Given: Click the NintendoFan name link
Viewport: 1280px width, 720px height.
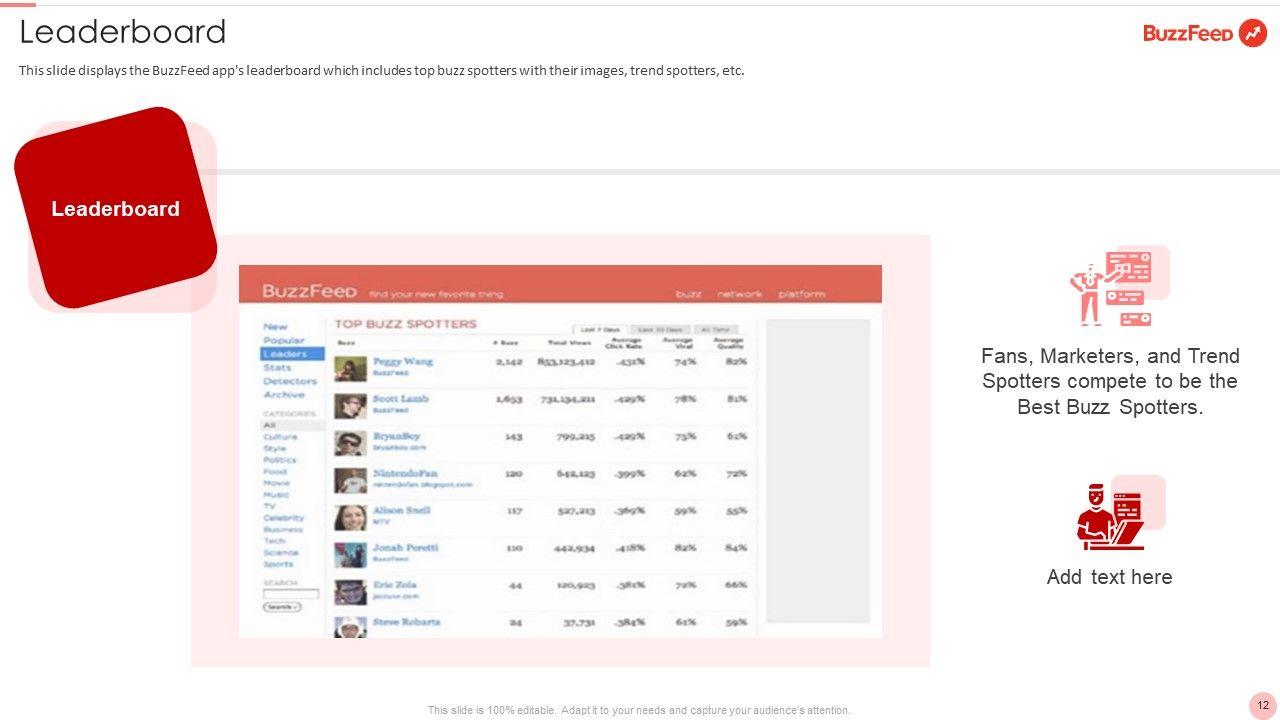Looking at the screenshot, I should pyautogui.click(x=405, y=473).
